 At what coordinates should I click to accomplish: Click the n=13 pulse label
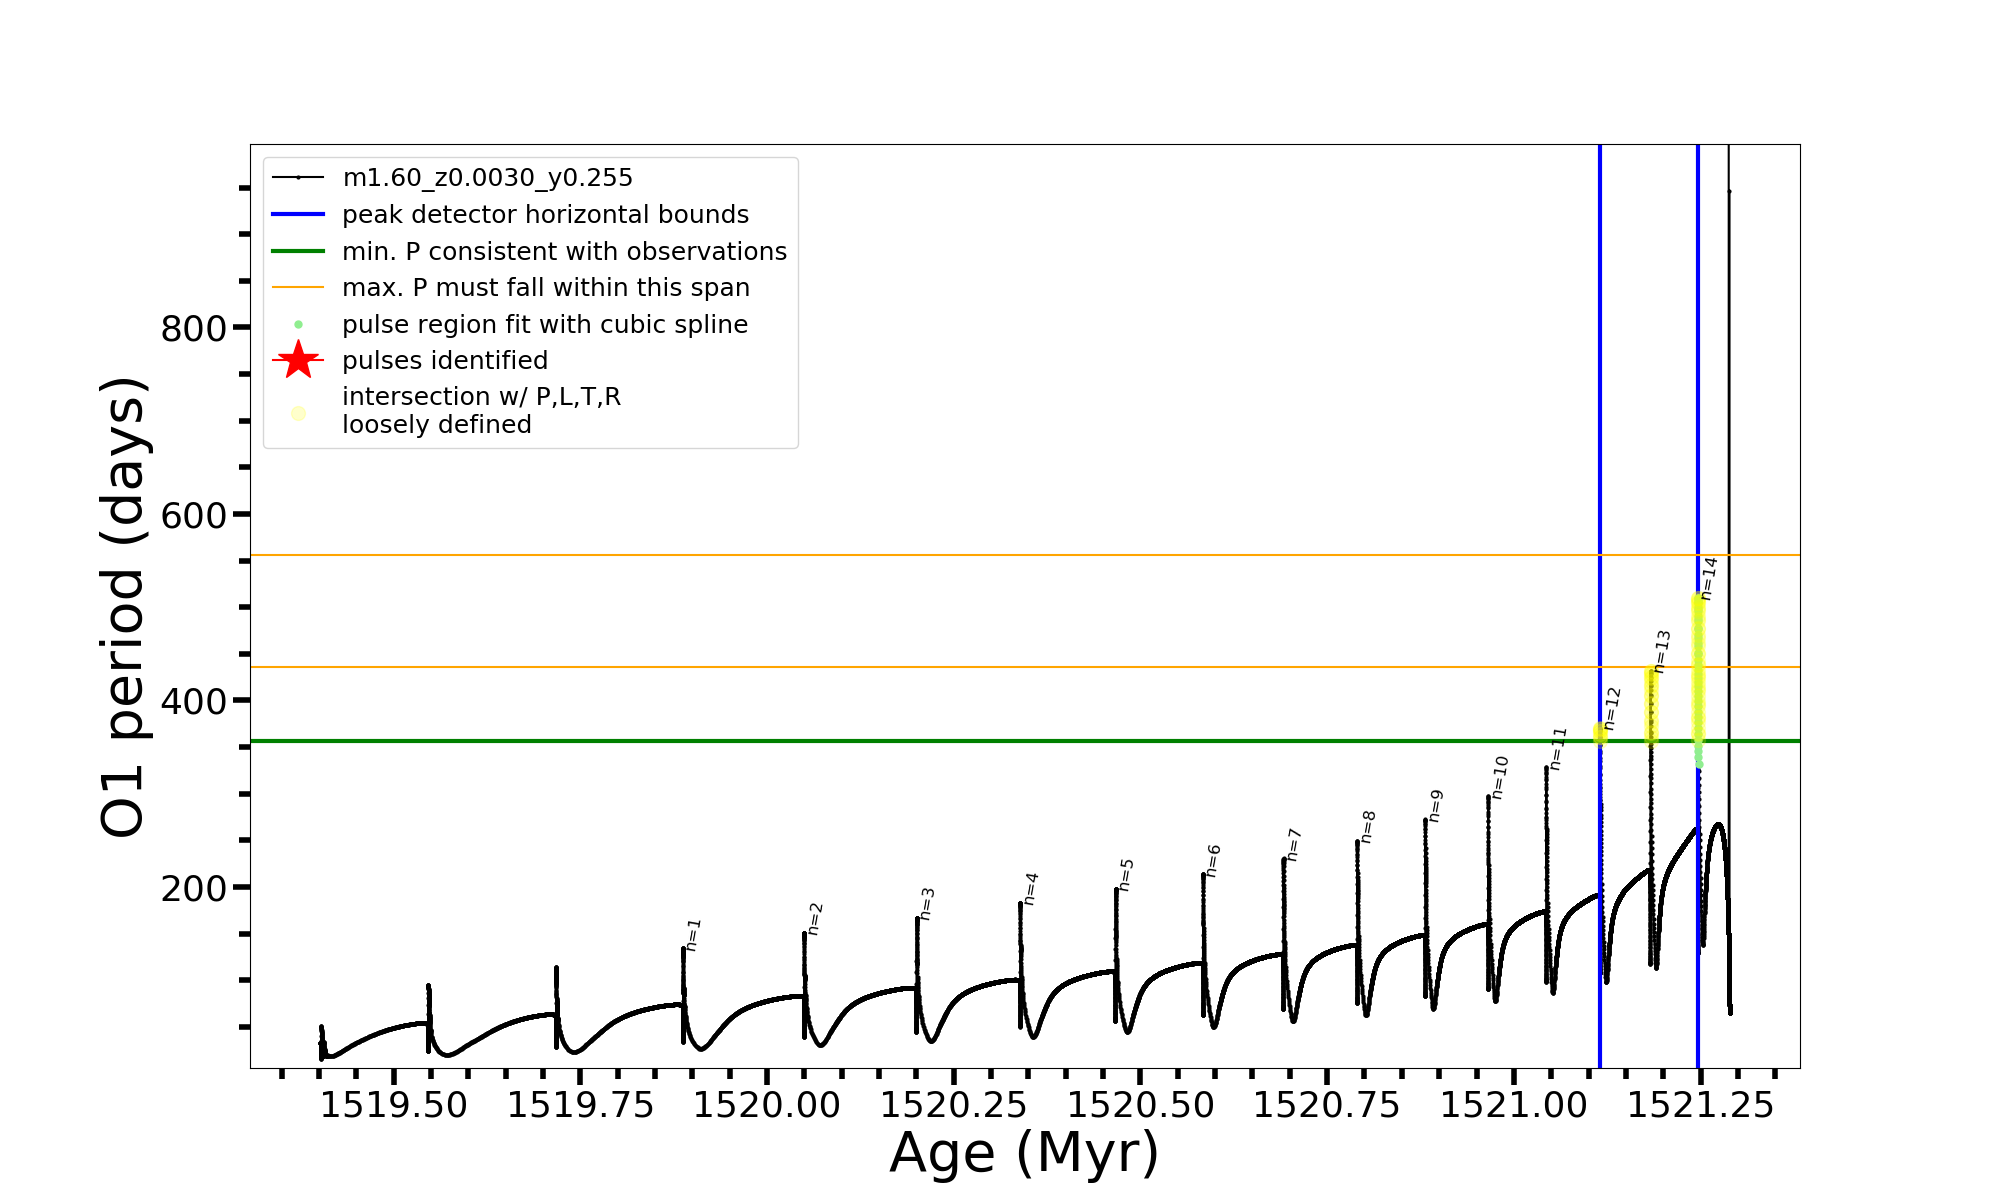pos(1662,651)
